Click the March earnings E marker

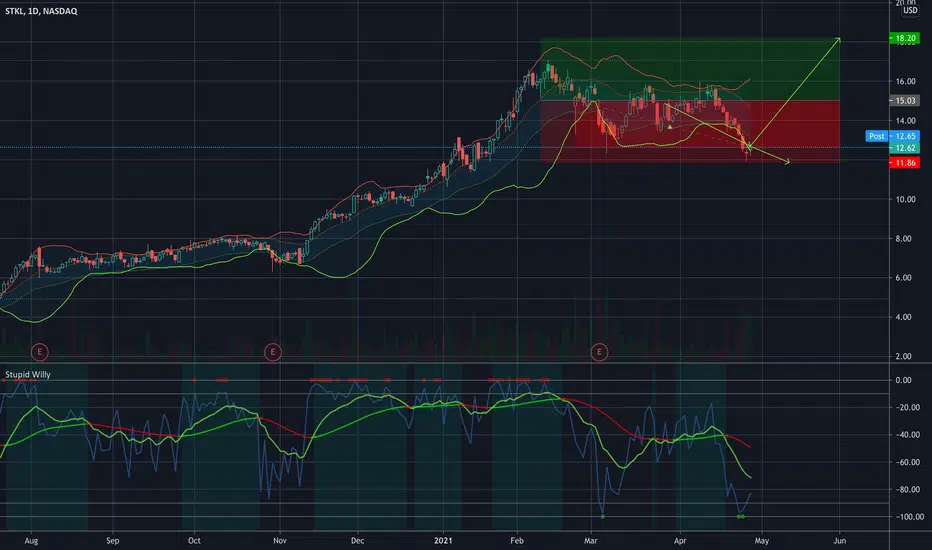click(599, 352)
